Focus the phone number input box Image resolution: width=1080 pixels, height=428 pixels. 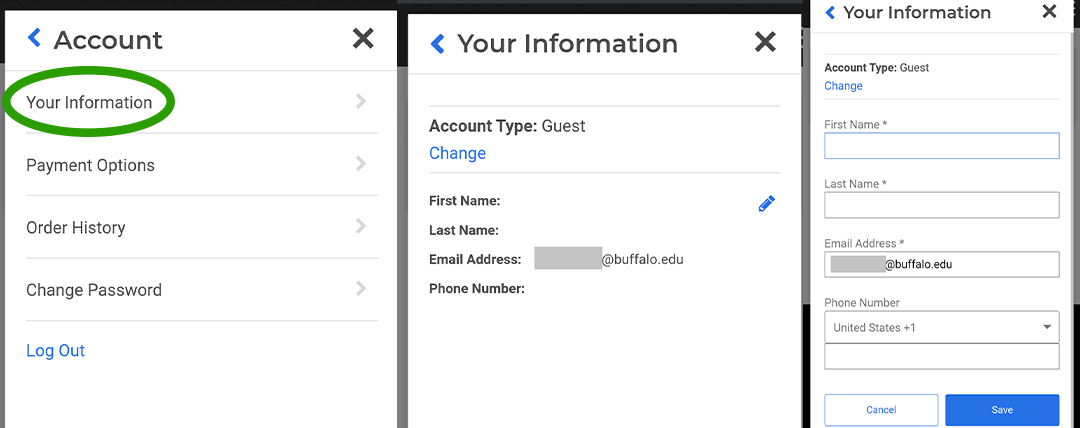(942, 356)
